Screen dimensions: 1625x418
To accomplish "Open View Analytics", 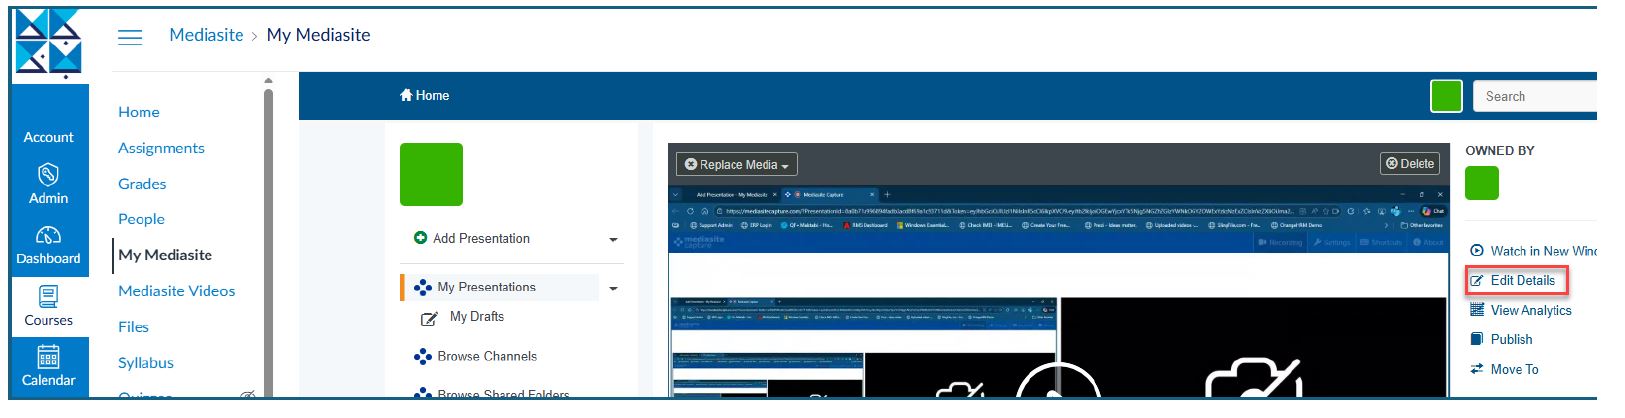I will pyautogui.click(x=1530, y=310).
